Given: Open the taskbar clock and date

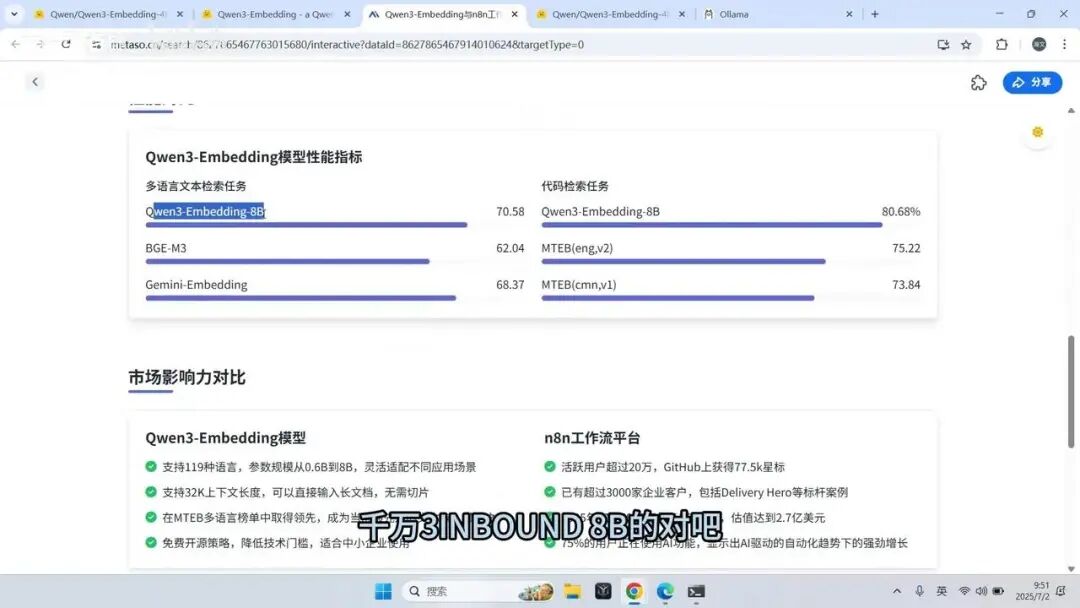Looking at the screenshot, I should tap(1032, 591).
